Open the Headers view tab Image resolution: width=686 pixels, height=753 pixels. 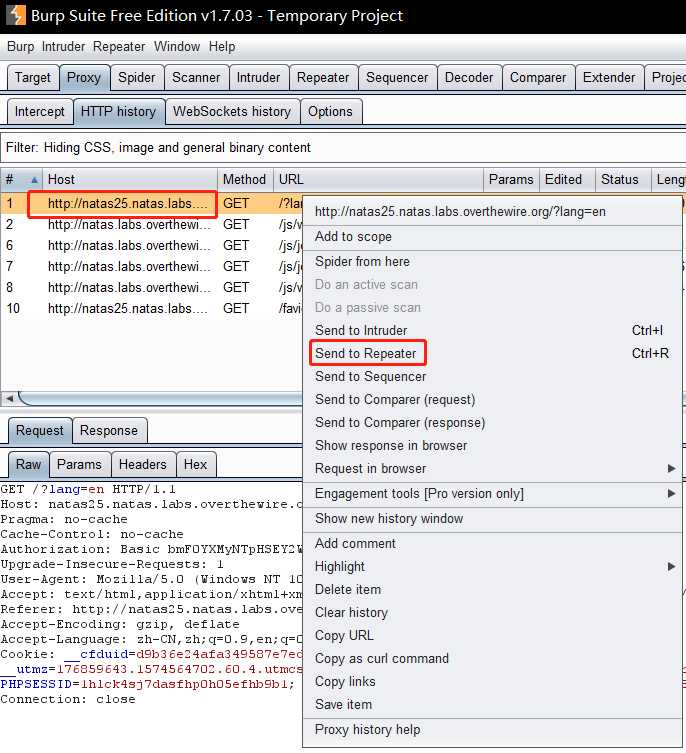143,465
